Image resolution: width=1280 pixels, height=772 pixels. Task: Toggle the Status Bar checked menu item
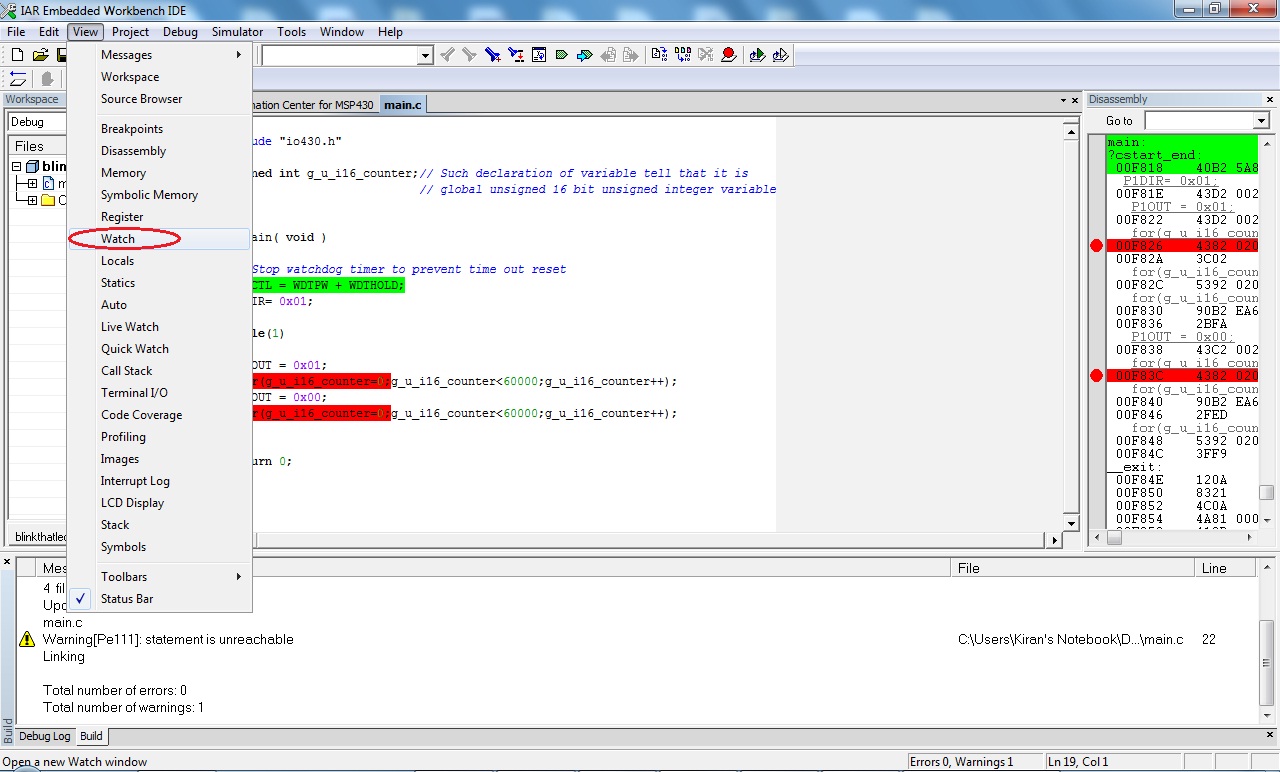[x=127, y=599]
